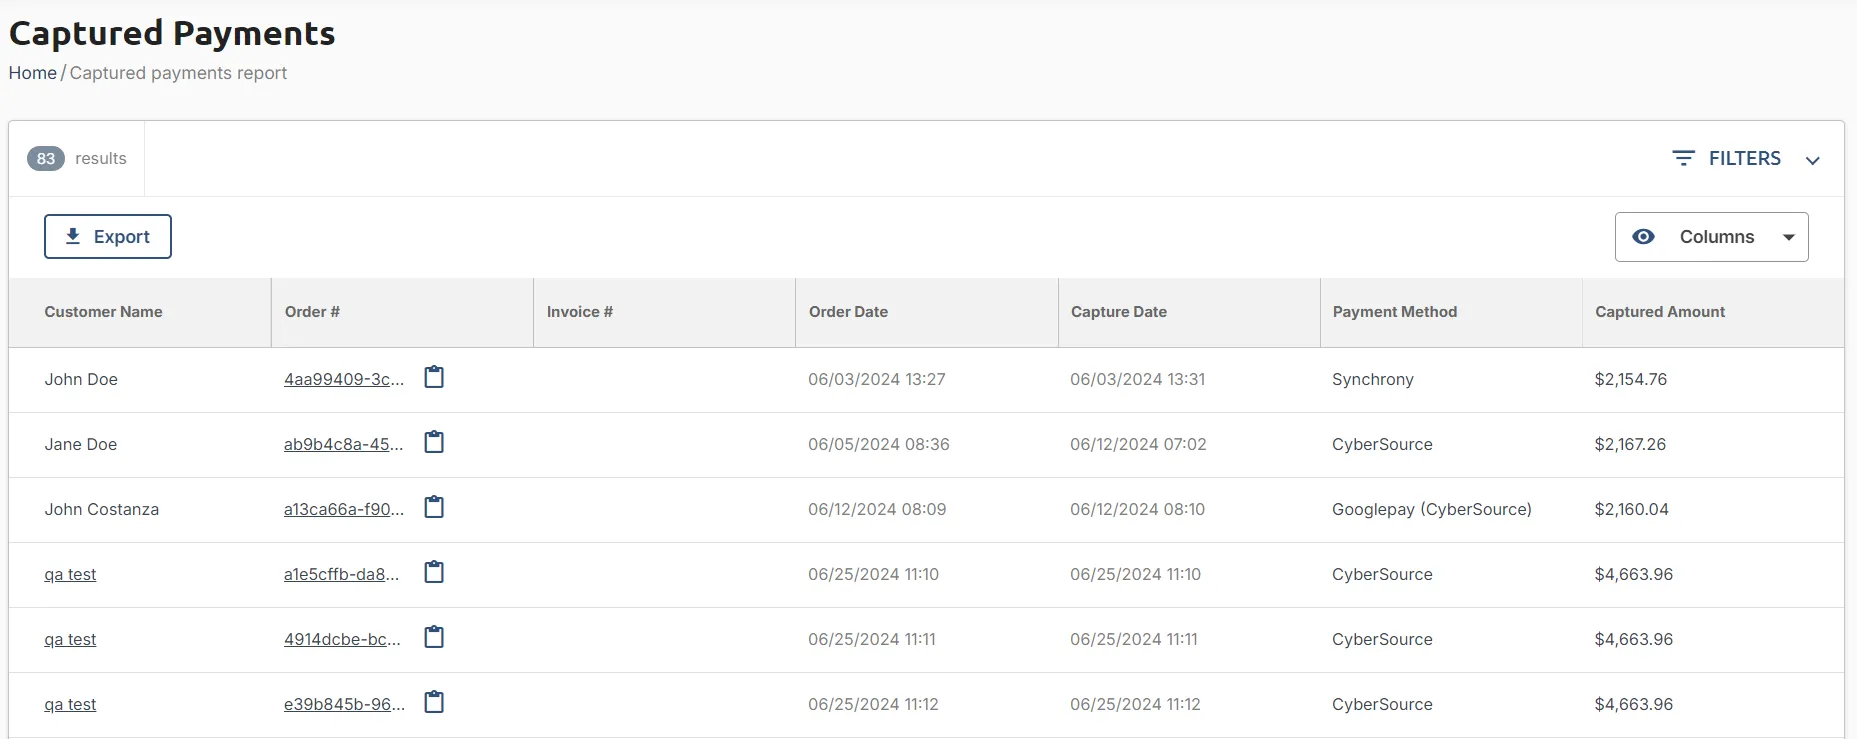The width and height of the screenshot is (1857, 739).
Task: Copy order number a1e5cffb-da8... via clipboard icon
Action: pyautogui.click(x=434, y=572)
